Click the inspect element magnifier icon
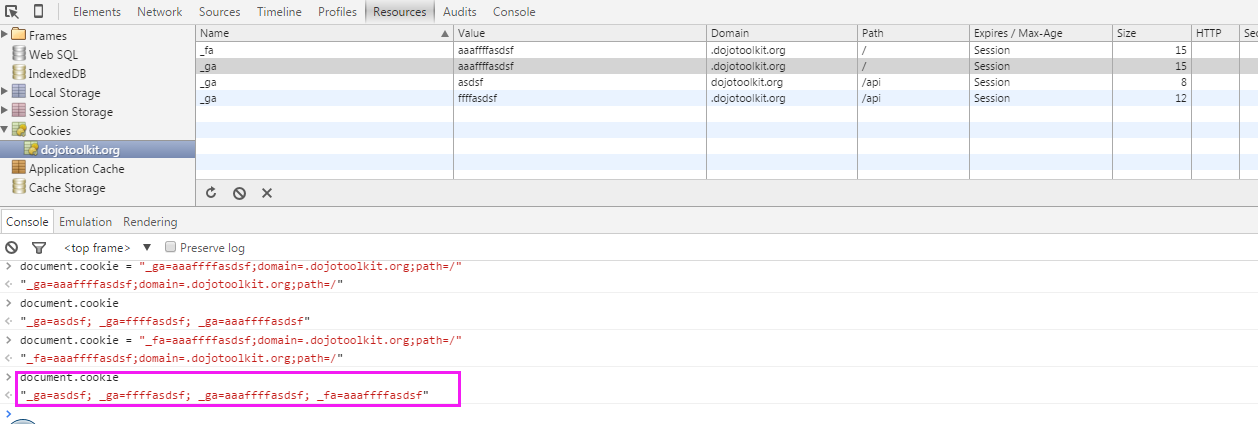 12,12
